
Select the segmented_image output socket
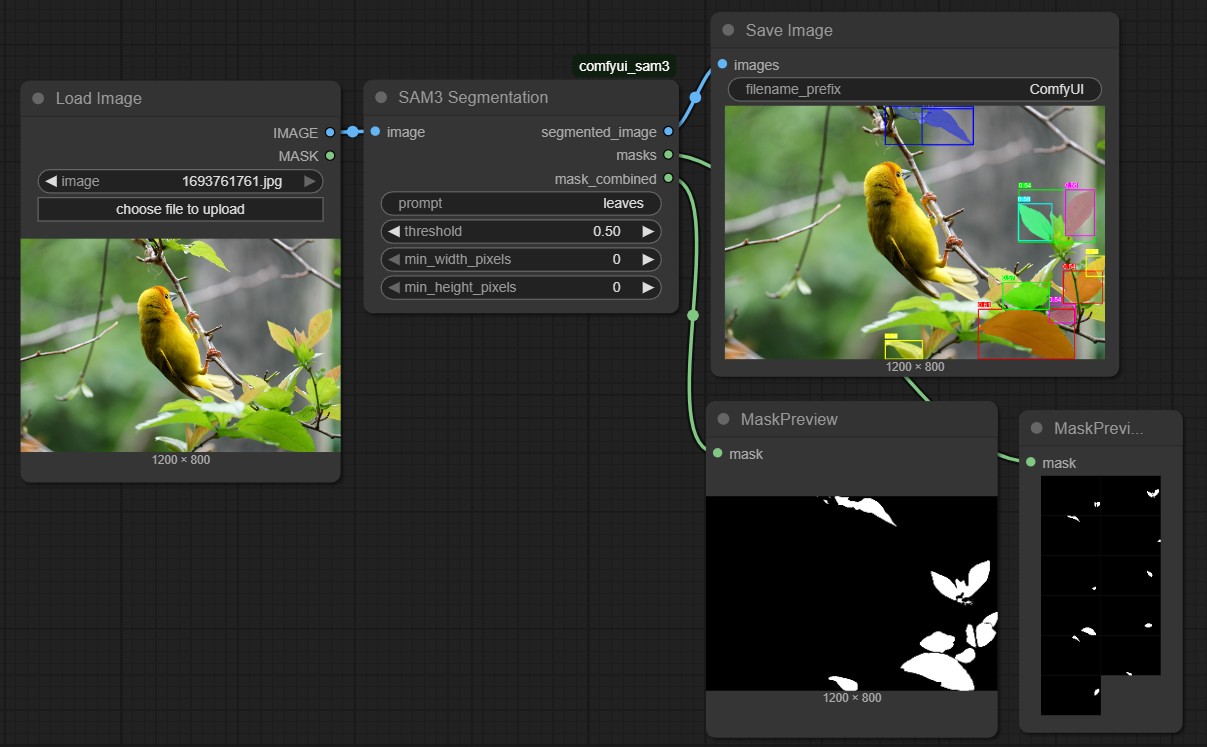(668, 131)
